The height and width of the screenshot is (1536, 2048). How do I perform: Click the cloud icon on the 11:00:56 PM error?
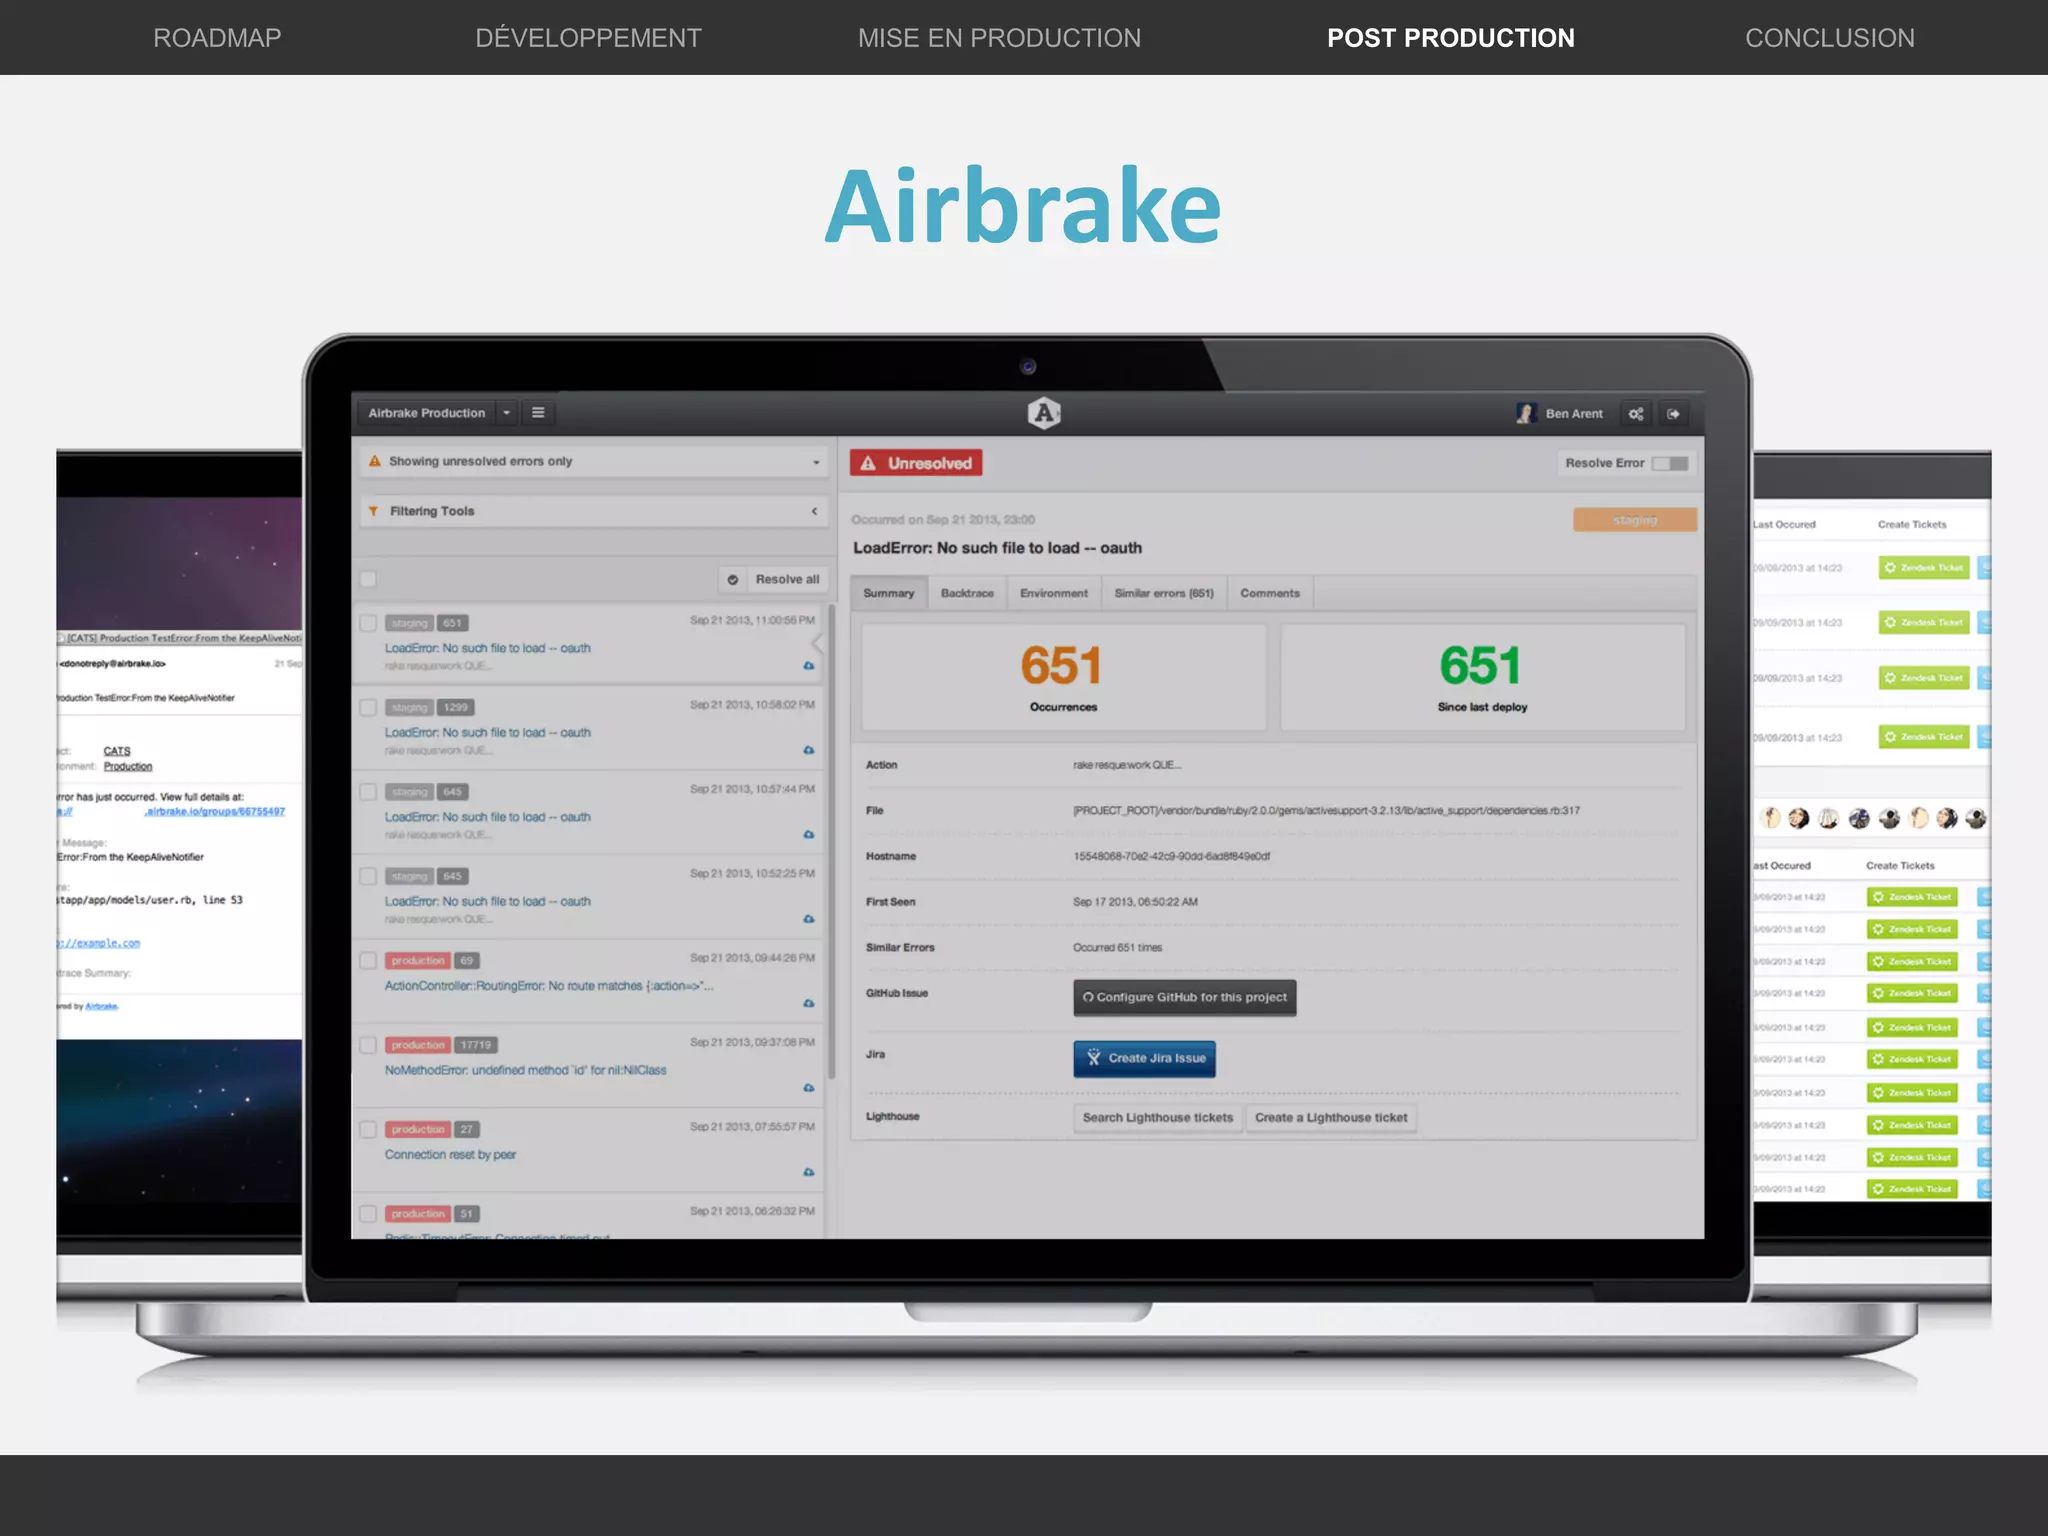tap(809, 666)
